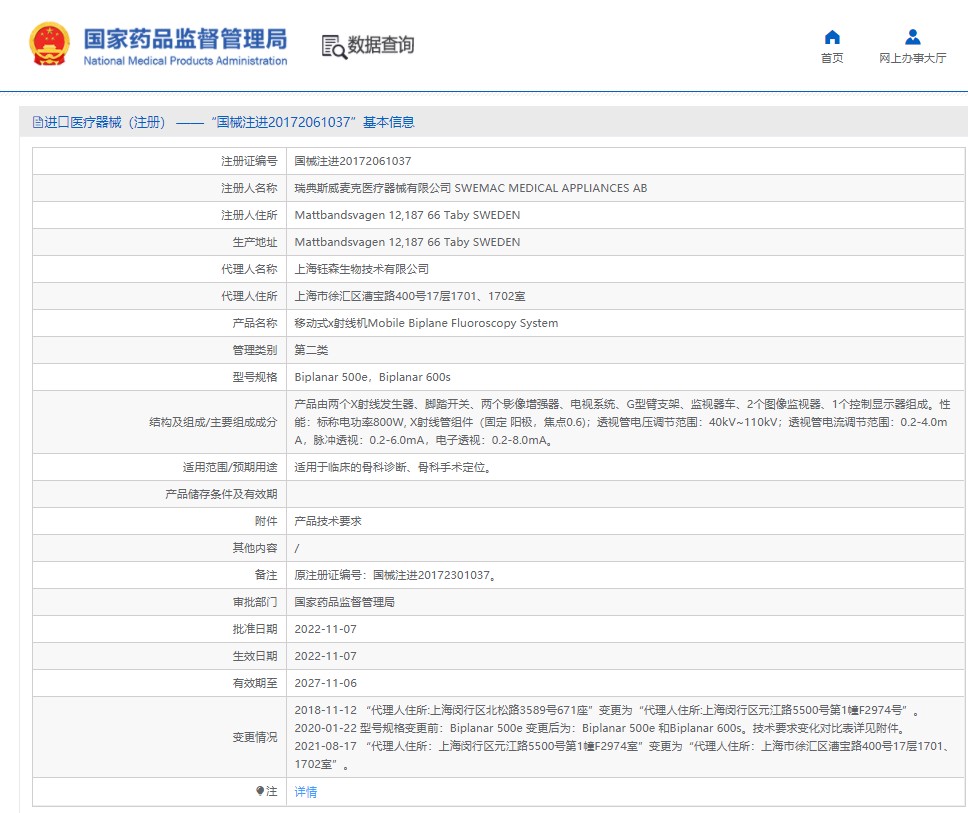The image size is (968, 813).
Task: Click the document icon before 进口医疗器械
Action: [38, 122]
